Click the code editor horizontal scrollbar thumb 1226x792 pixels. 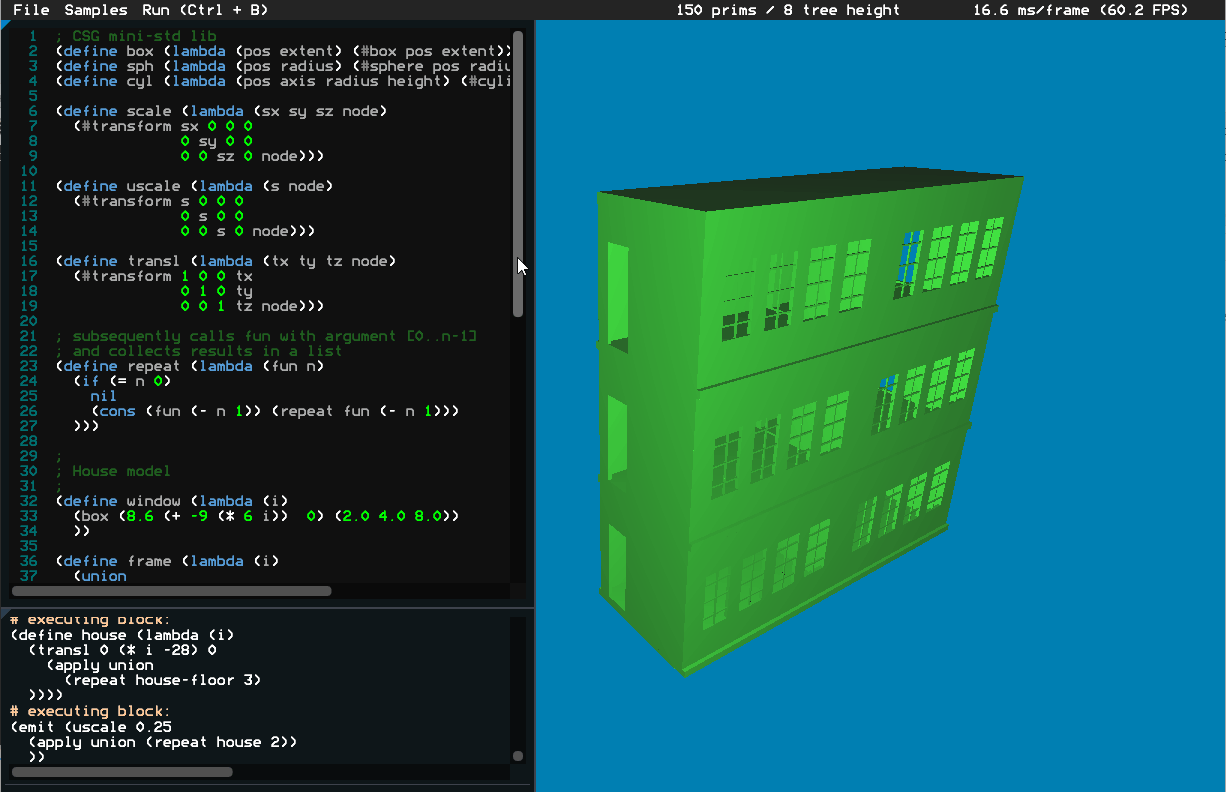tap(171, 591)
